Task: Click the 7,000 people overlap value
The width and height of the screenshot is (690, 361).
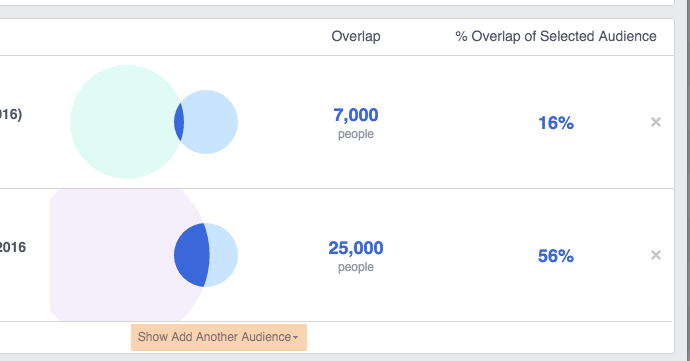Action: (356, 115)
